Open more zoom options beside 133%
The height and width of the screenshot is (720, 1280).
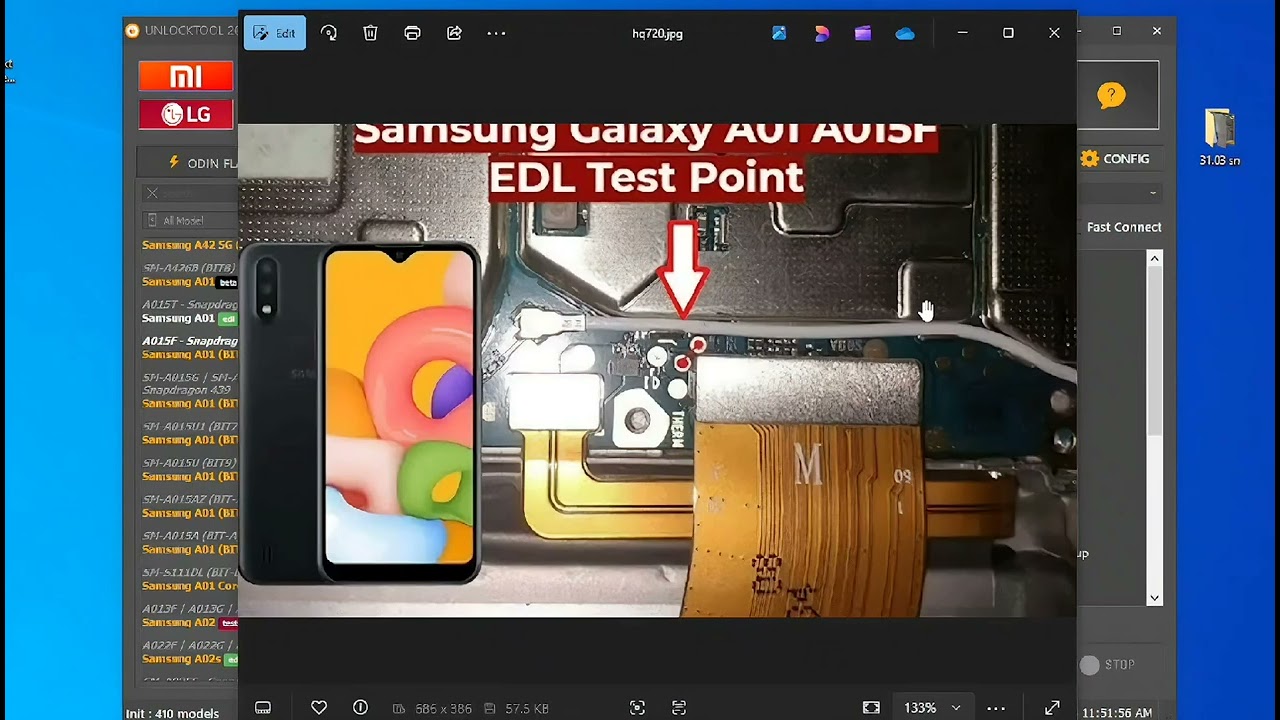[996, 707]
